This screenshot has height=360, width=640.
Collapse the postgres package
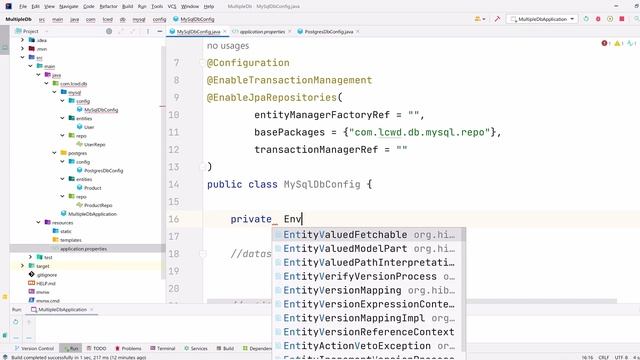point(54,153)
